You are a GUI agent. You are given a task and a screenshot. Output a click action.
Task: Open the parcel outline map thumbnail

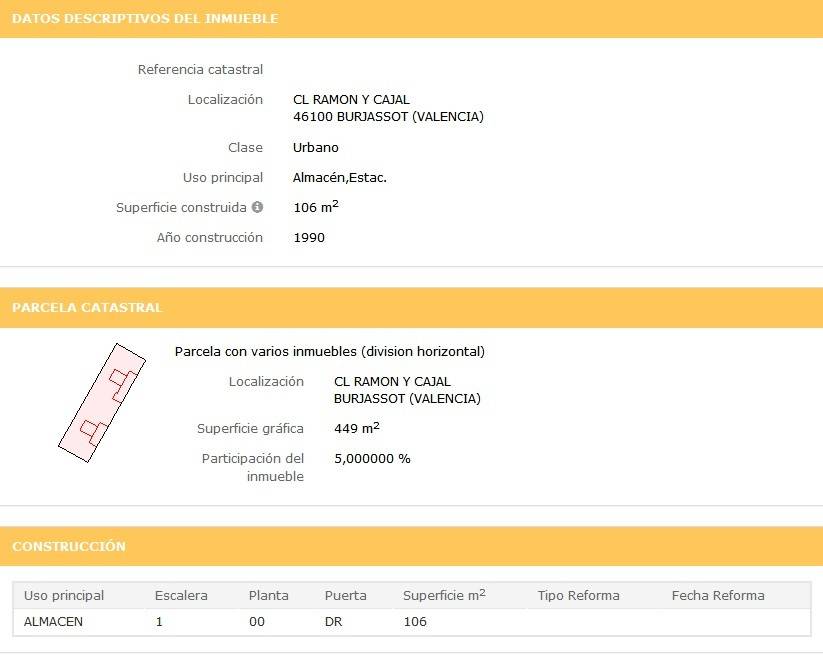(102, 403)
